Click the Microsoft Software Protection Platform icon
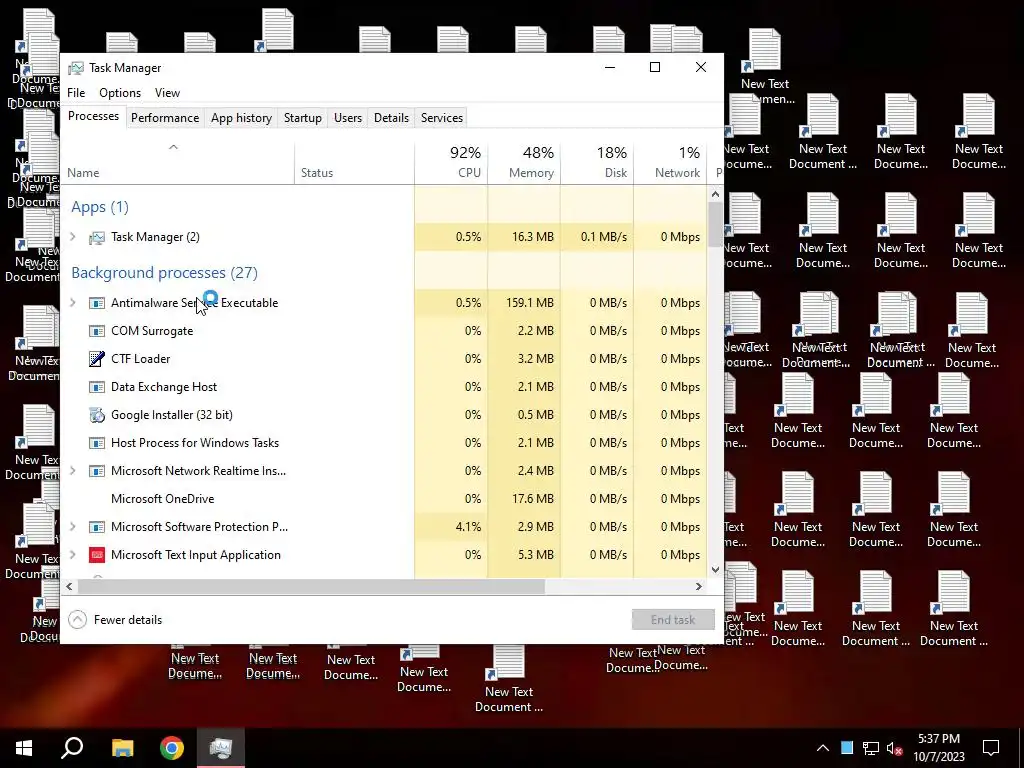 [x=97, y=527]
